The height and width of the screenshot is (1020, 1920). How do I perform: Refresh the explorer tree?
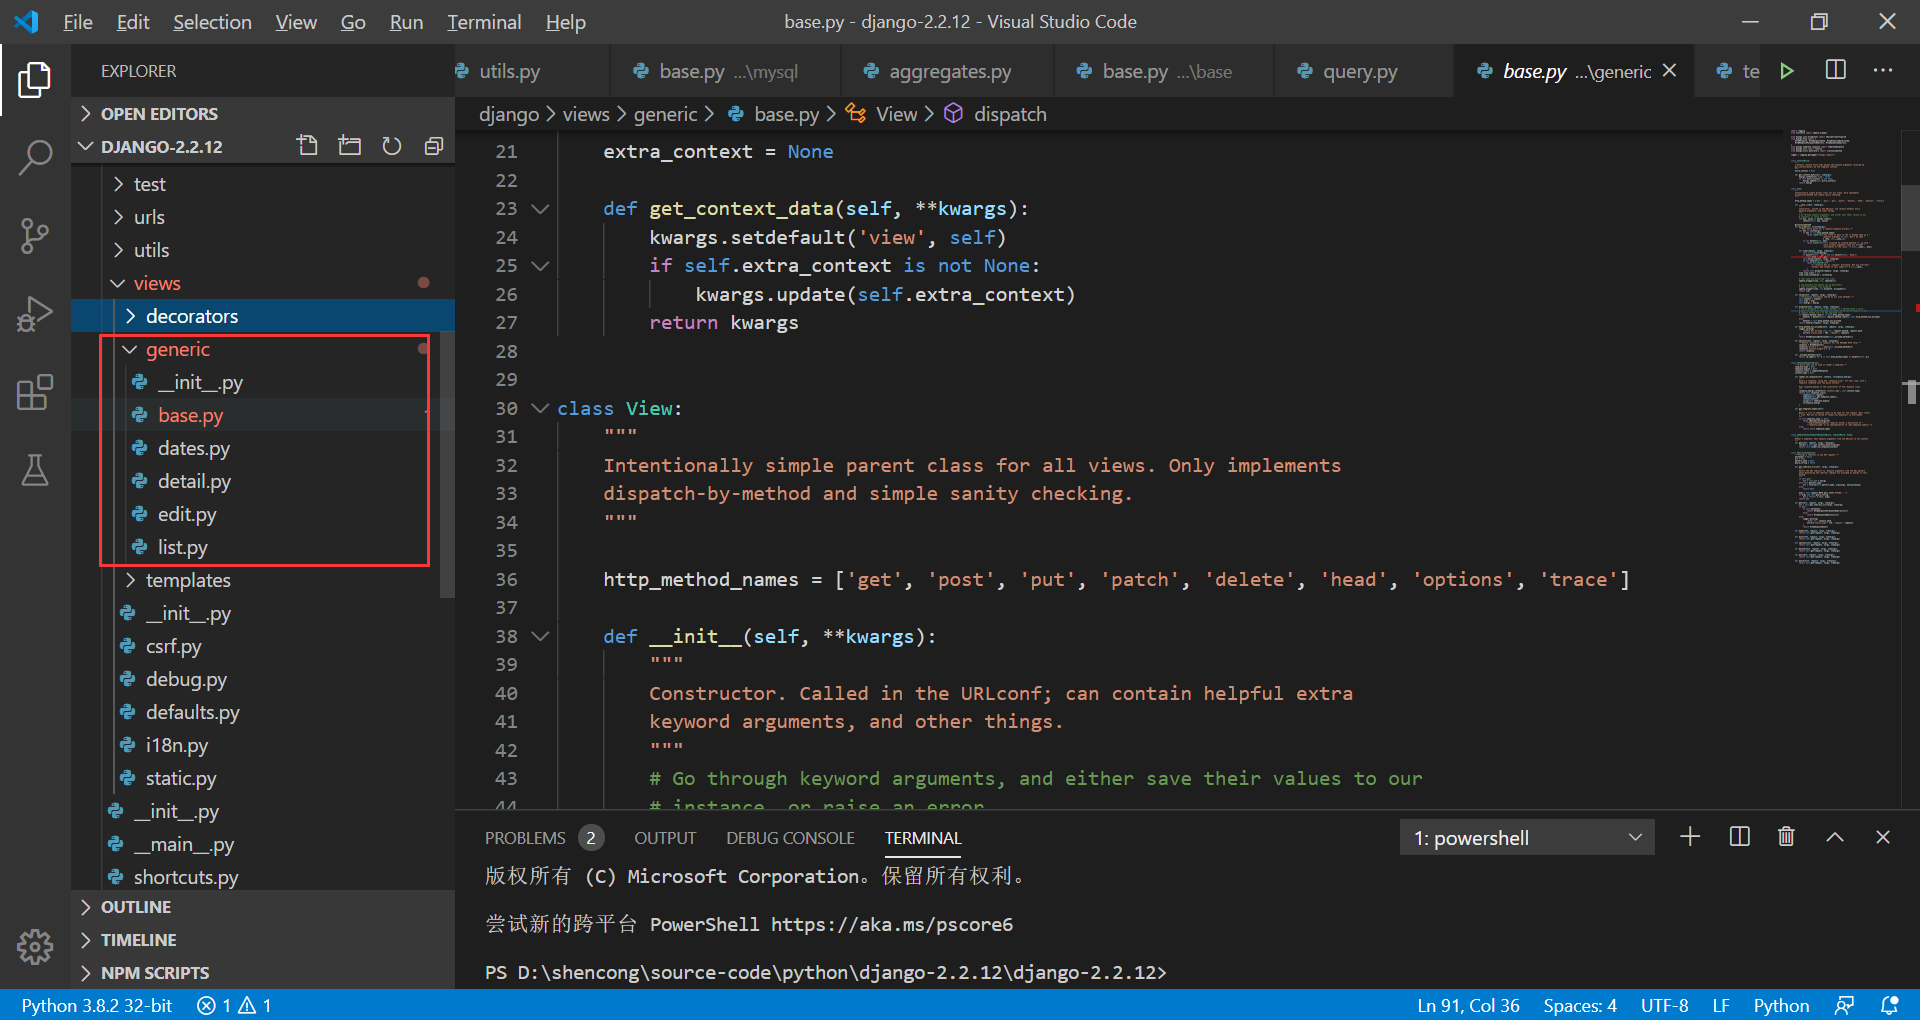[x=392, y=146]
